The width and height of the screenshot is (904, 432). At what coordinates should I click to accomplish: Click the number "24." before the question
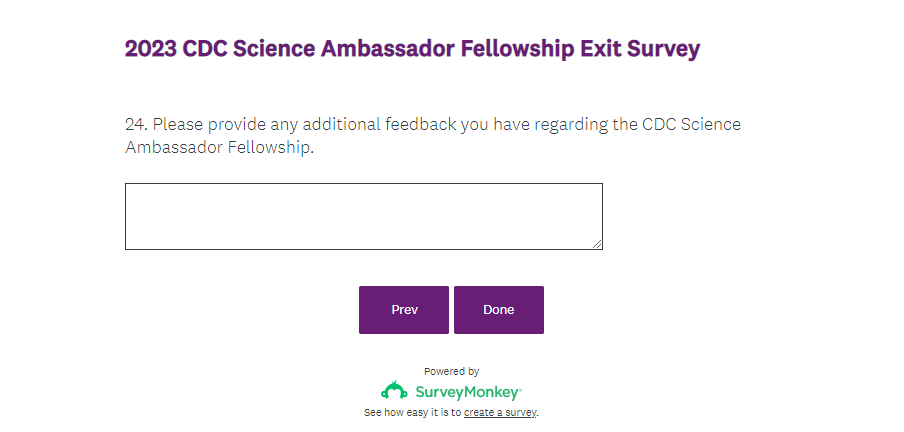(136, 125)
